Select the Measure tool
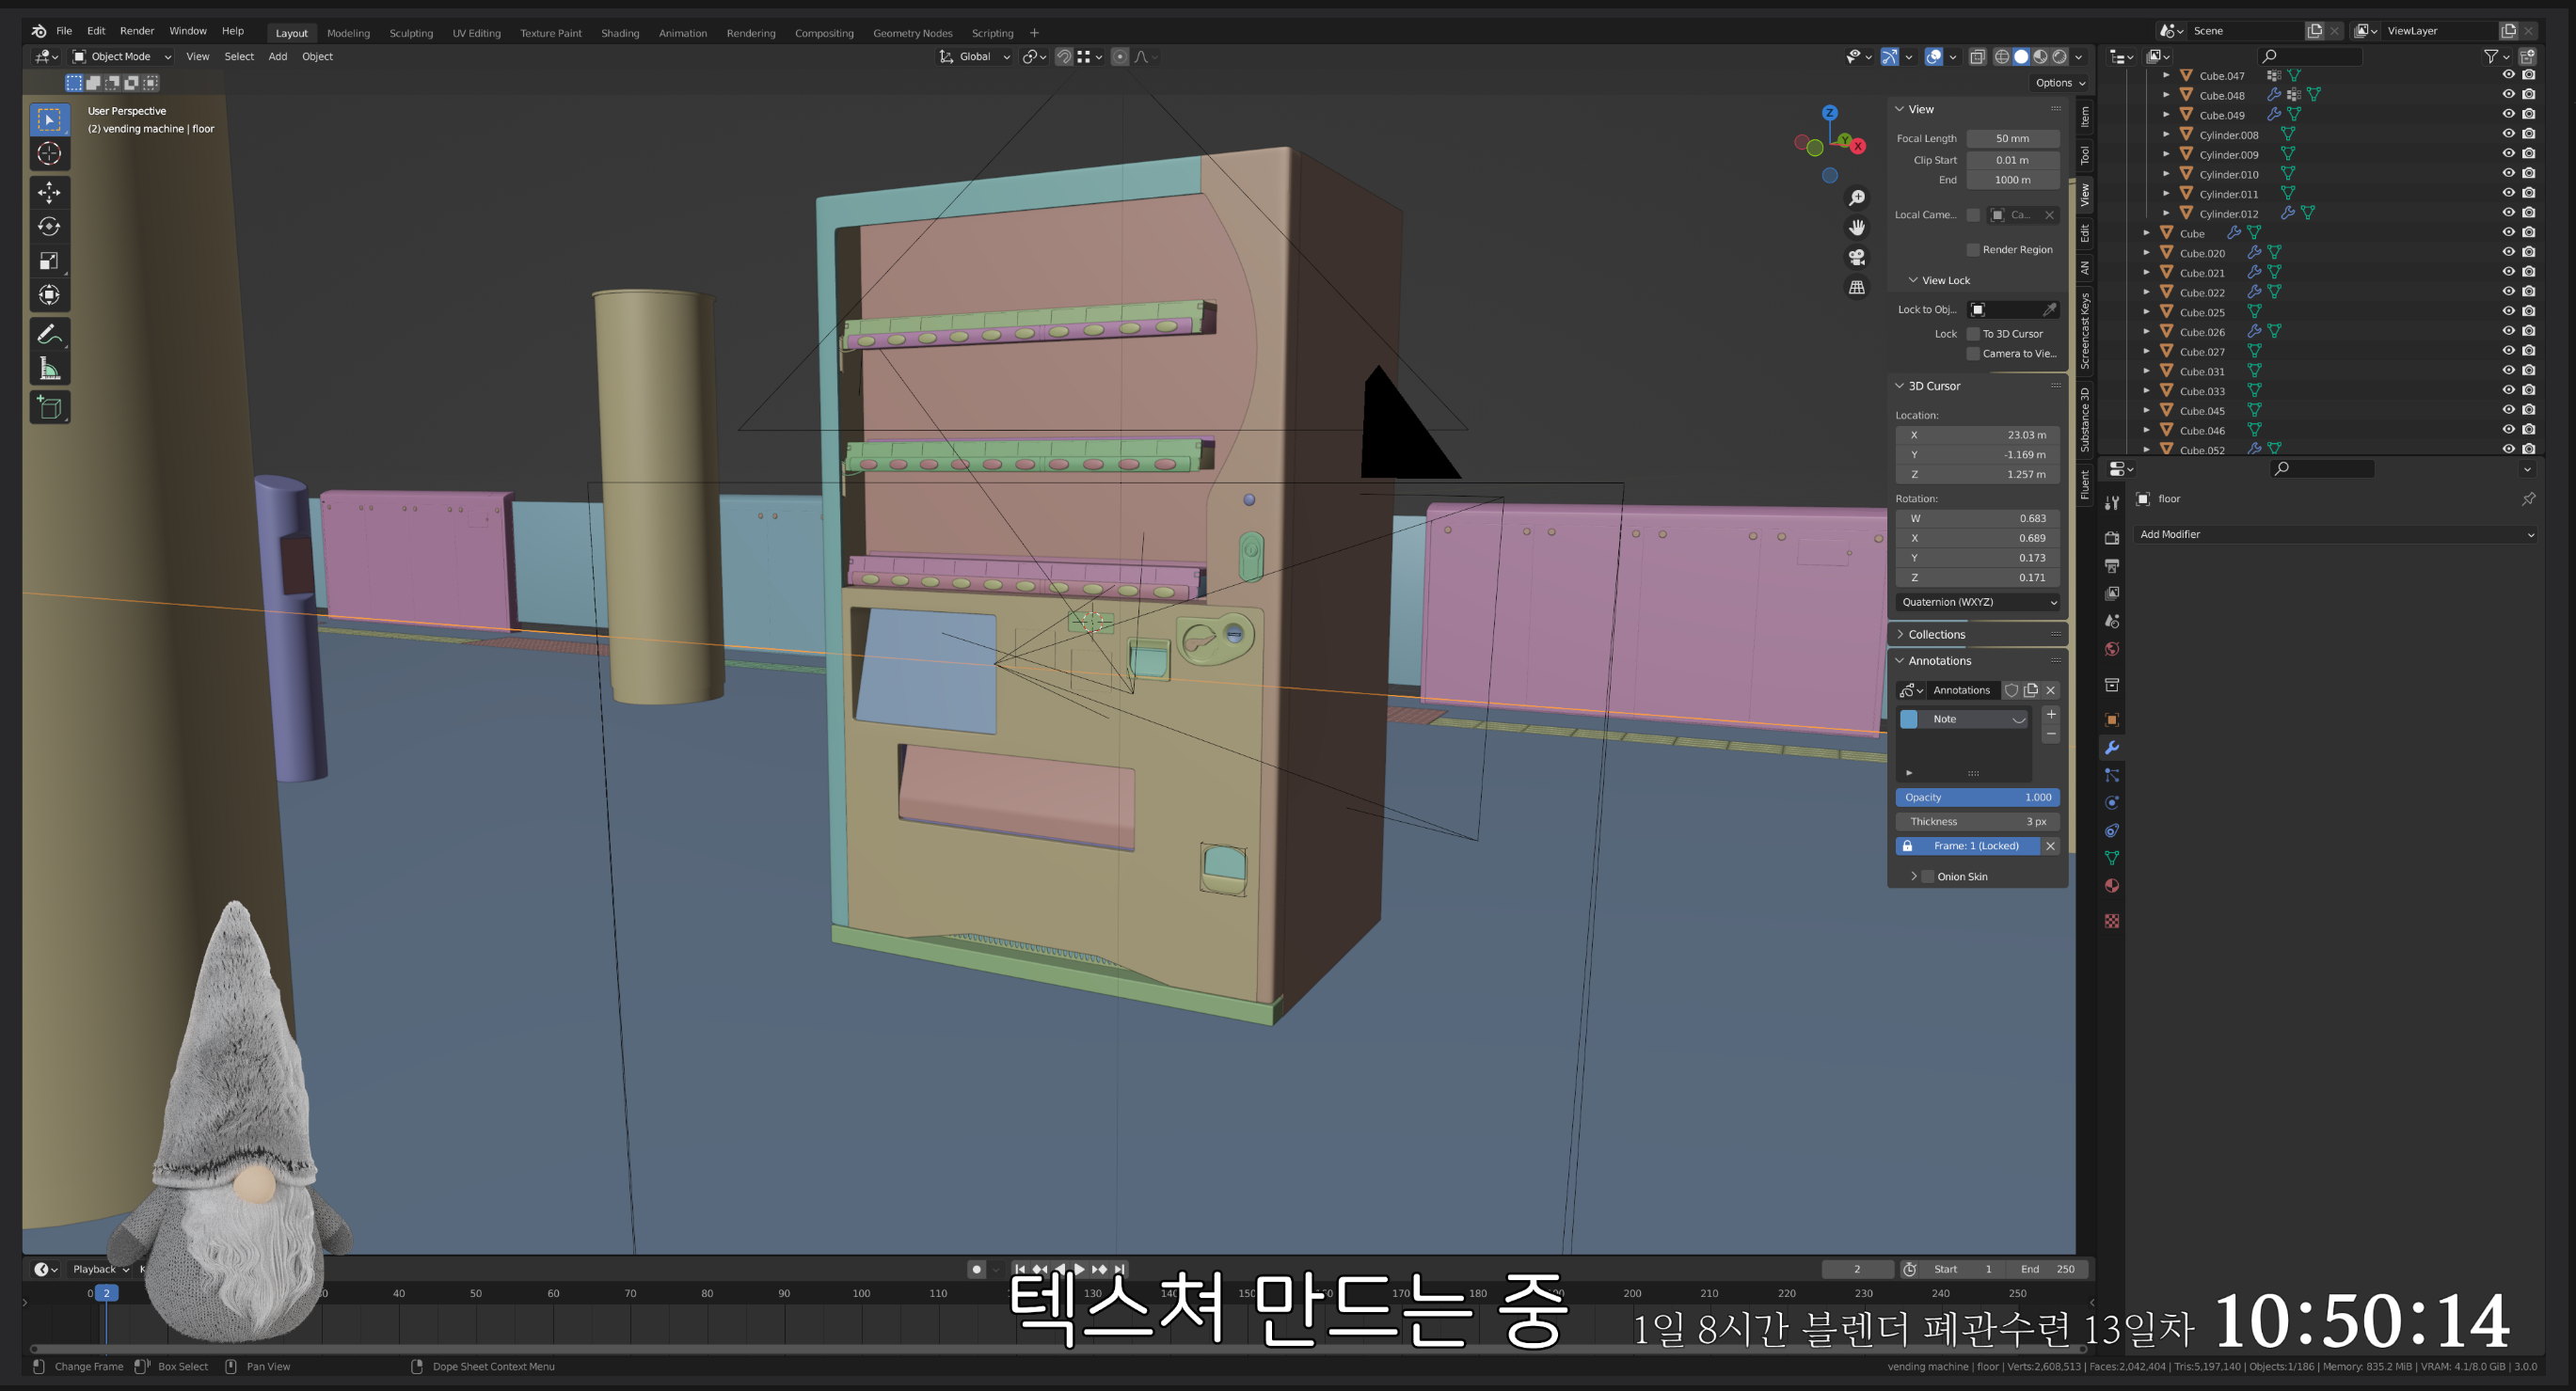This screenshot has width=2576, height=1391. coord(49,370)
